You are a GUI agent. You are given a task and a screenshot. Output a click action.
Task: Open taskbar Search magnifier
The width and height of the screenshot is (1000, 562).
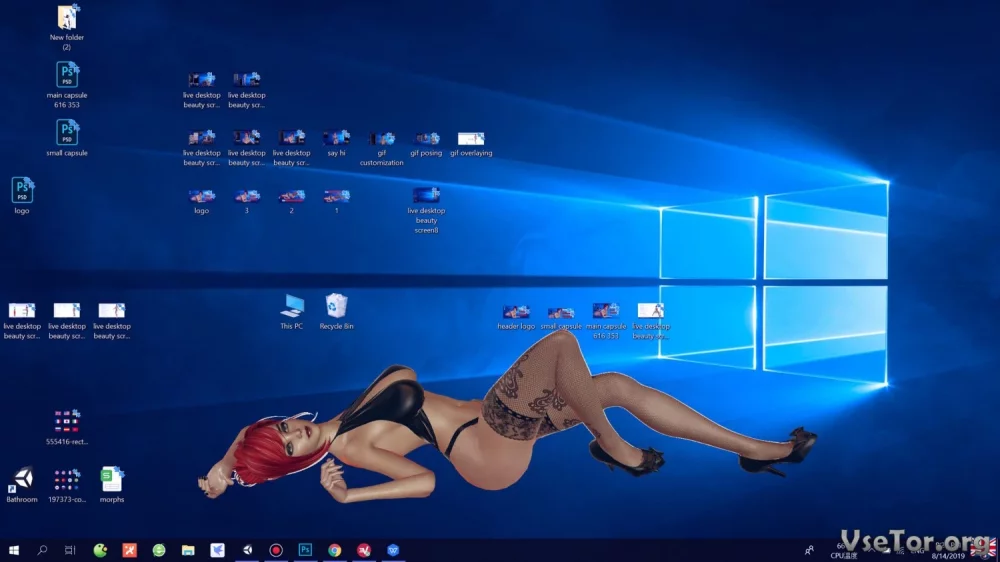(x=42, y=550)
